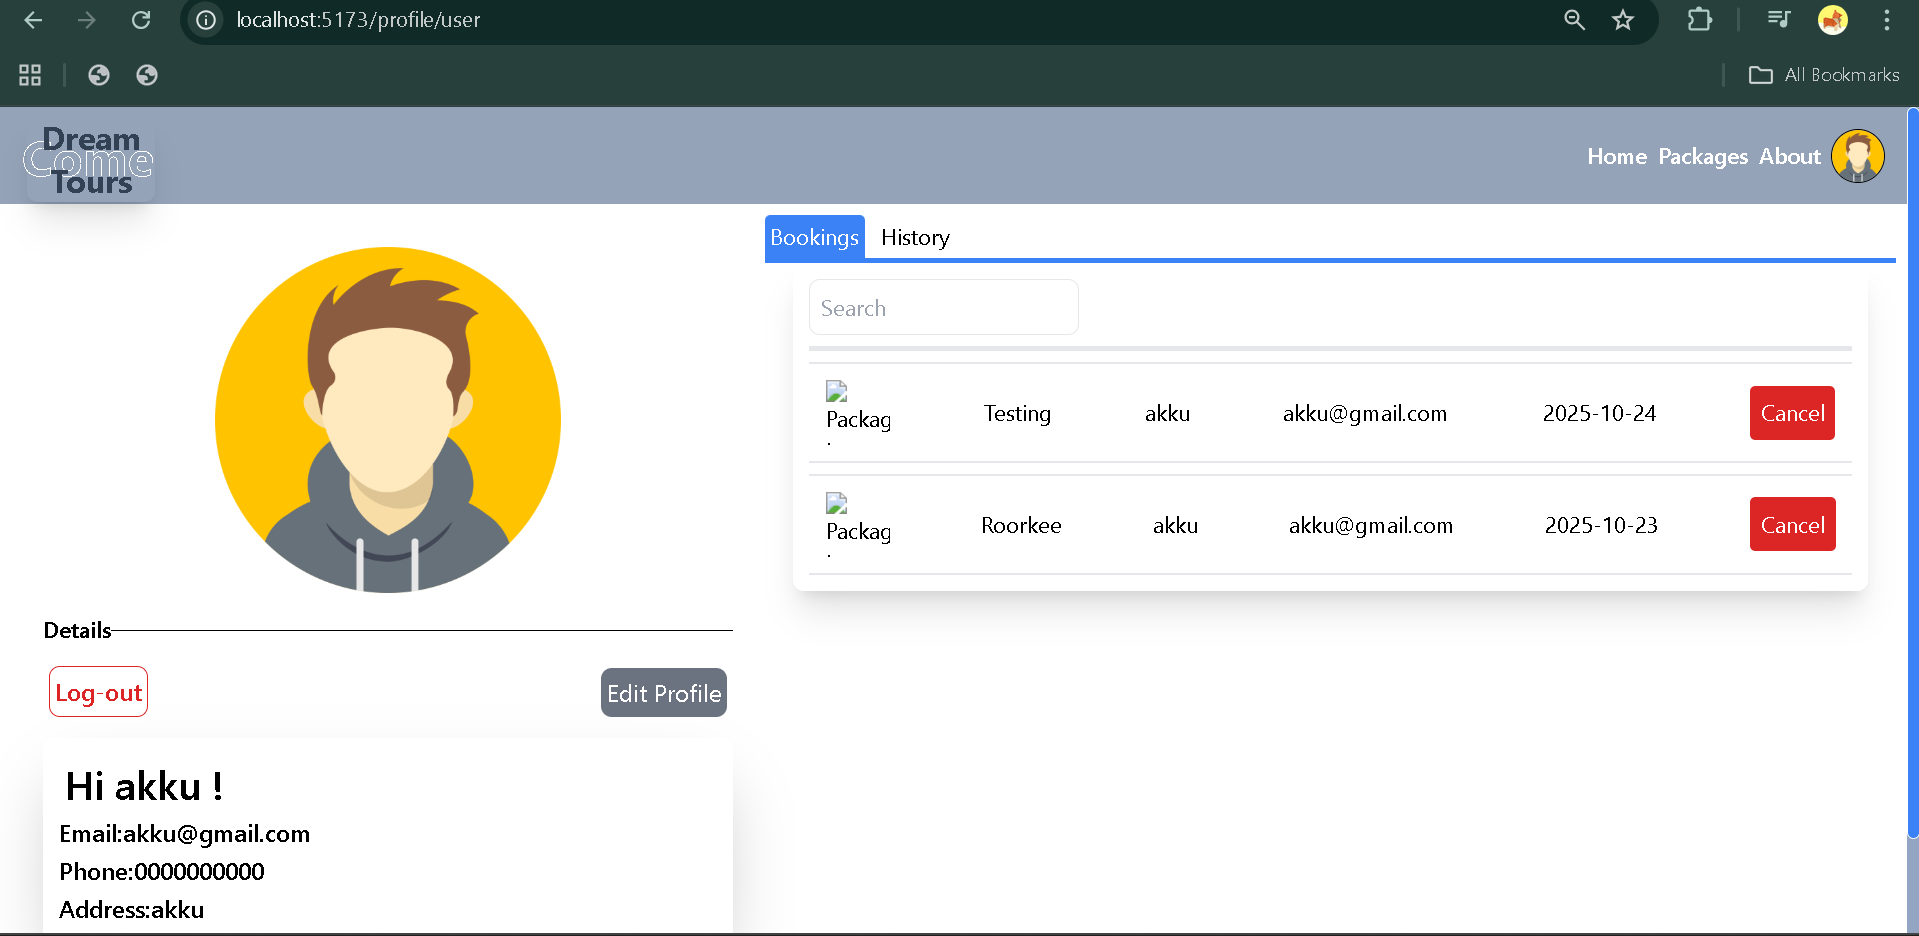1919x936 pixels.
Task: Bookmark this page with the star icon
Action: coord(1622,20)
